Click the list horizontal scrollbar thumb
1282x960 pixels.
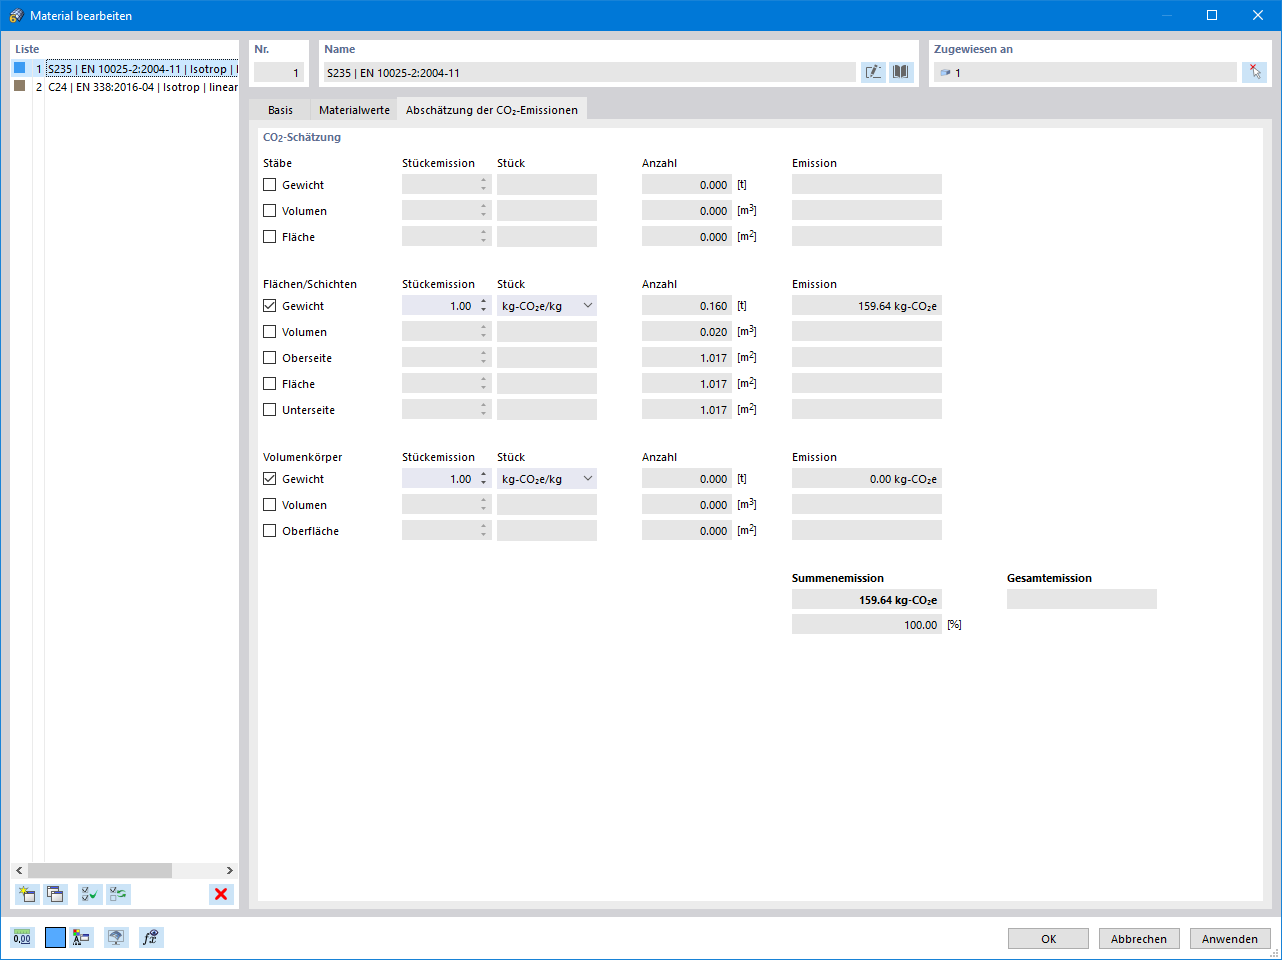click(100, 870)
